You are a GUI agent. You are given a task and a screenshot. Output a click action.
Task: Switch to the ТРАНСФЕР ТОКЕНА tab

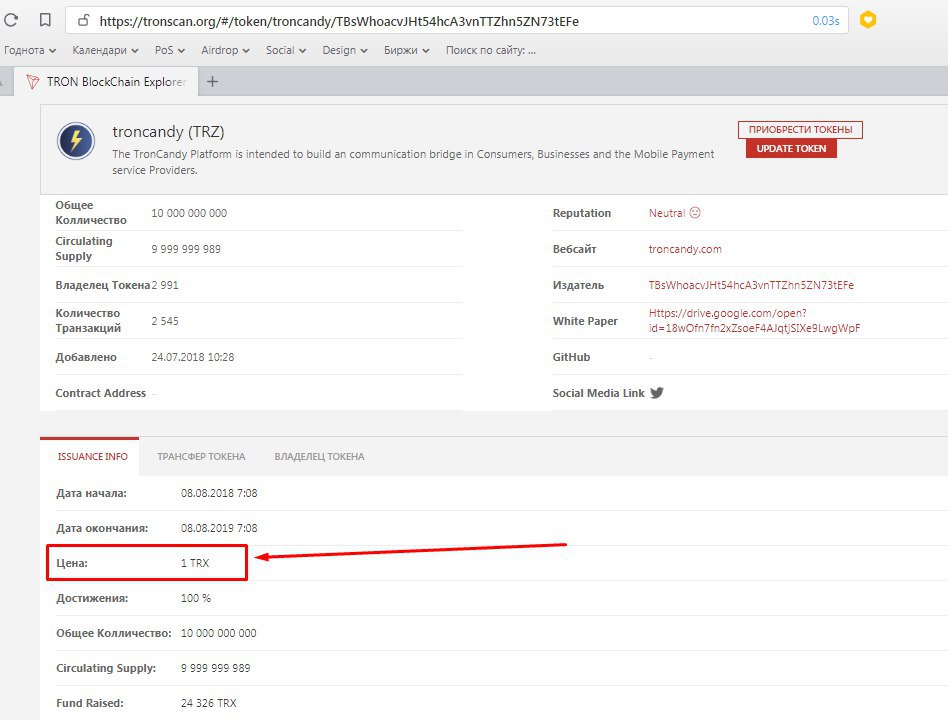pyautogui.click(x=201, y=456)
